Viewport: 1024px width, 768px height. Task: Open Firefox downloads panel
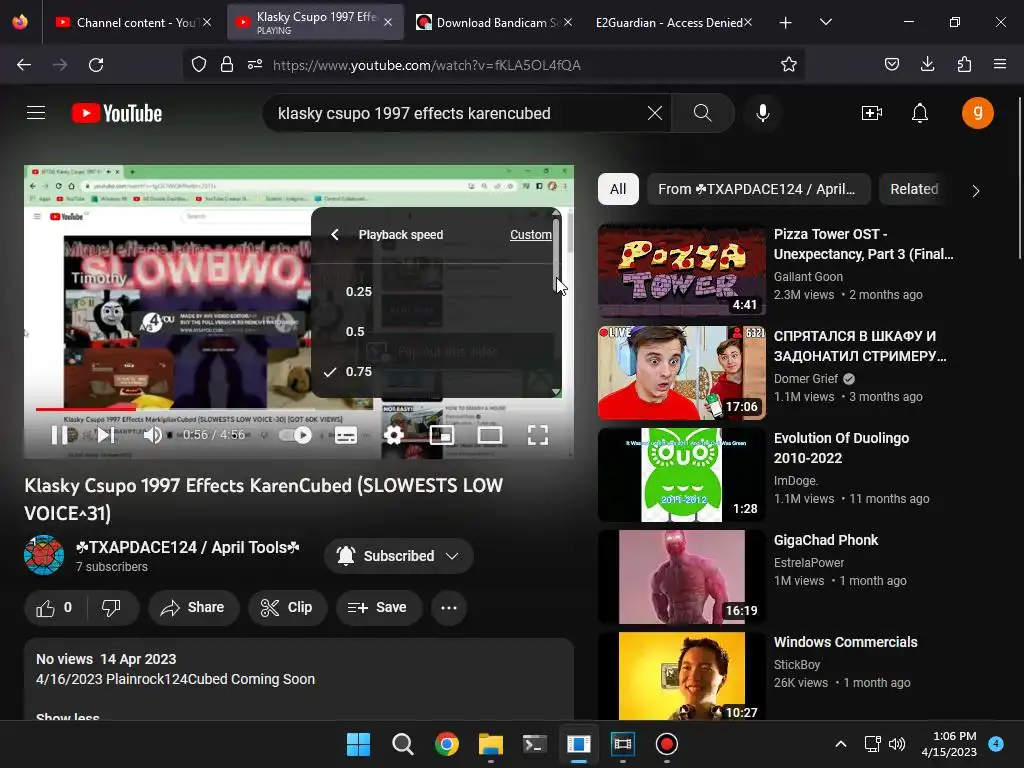[927, 64]
